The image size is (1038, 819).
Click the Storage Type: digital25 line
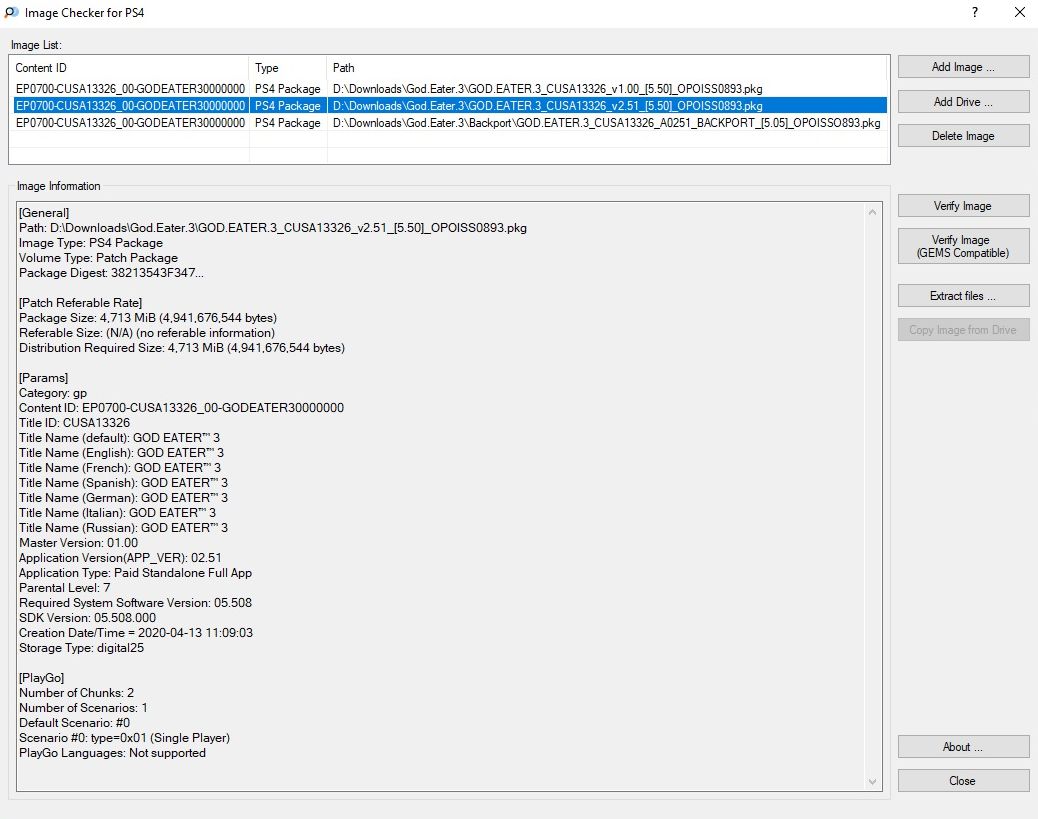[x=81, y=648]
